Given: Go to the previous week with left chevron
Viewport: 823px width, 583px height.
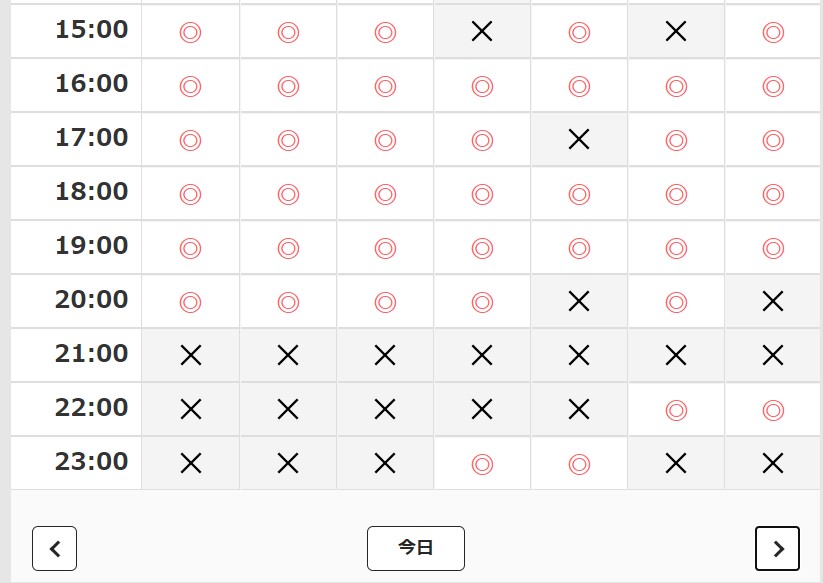Looking at the screenshot, I should coord(55,548).
